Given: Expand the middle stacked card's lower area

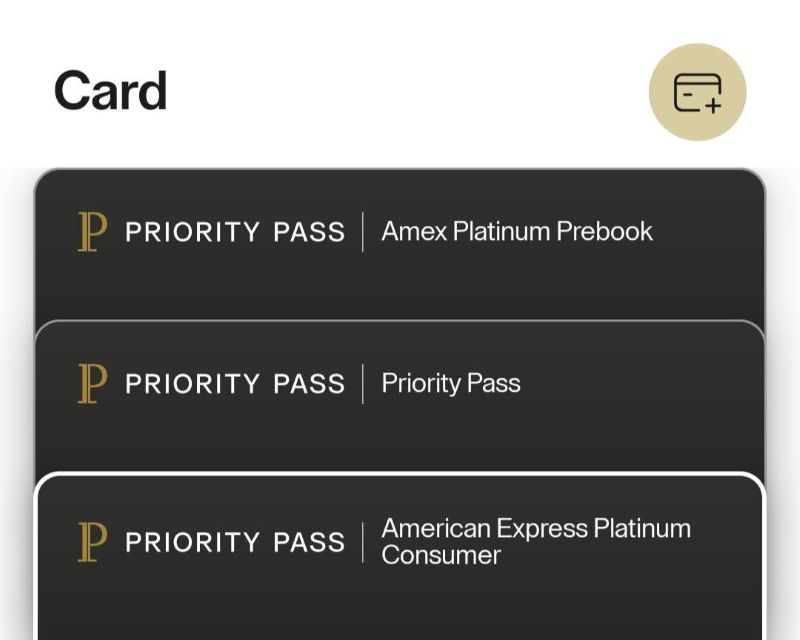Looking at the screenshot, I should tap(399, 440).
